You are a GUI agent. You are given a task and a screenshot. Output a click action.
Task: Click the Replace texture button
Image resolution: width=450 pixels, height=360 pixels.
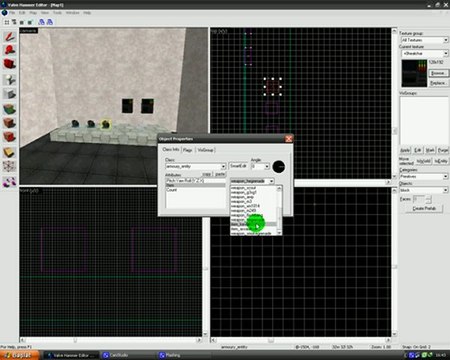point(438,83)
